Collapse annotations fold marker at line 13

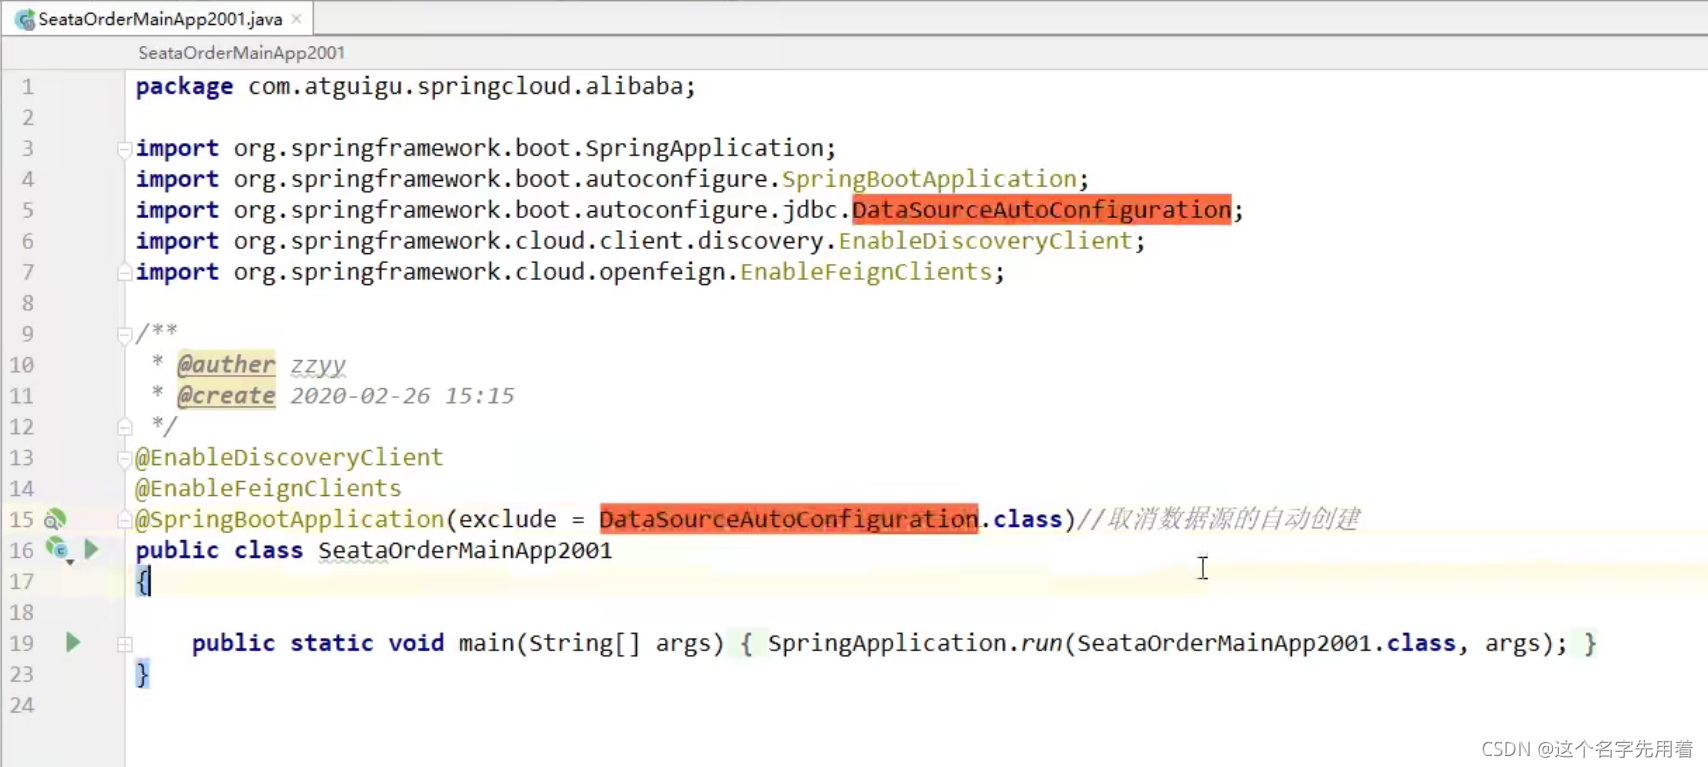point(124,458)
